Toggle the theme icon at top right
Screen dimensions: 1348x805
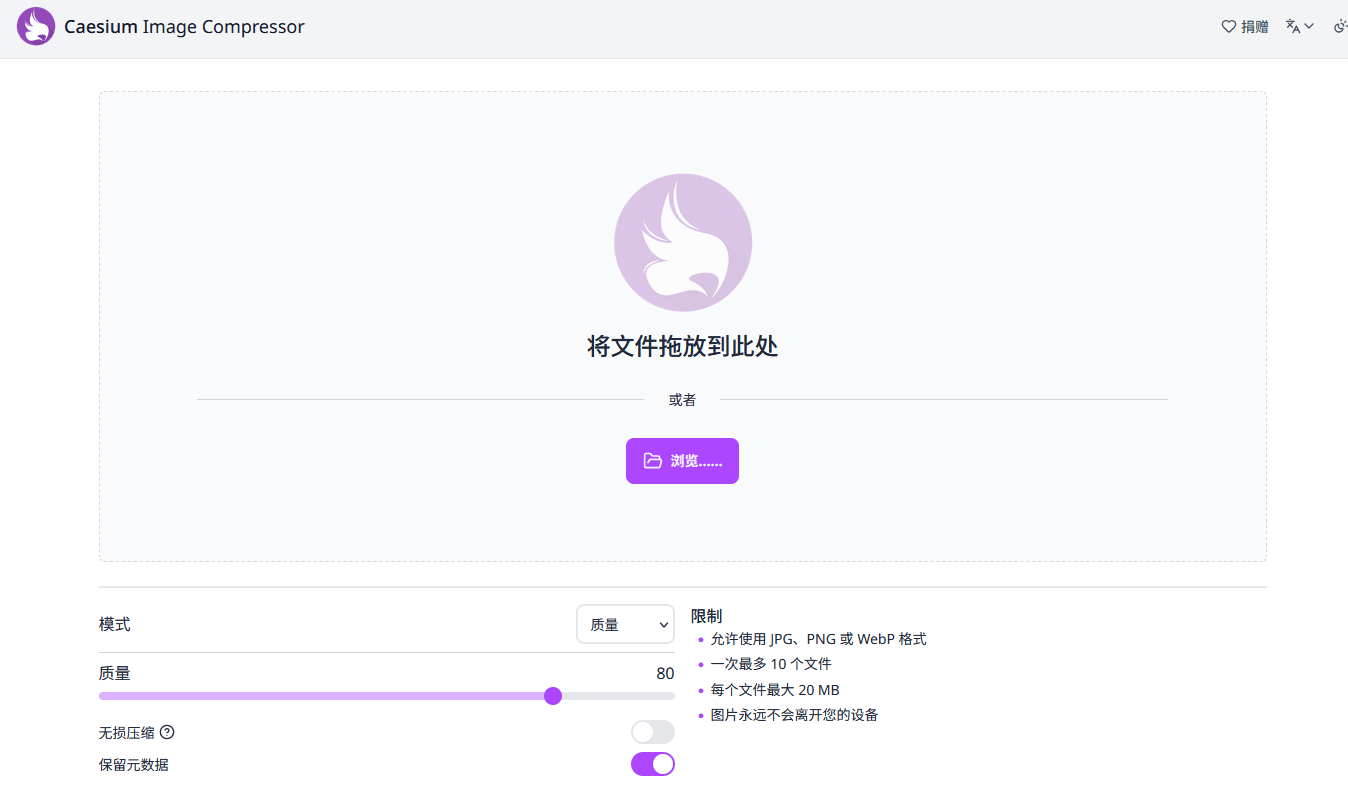coord(1341,27)
